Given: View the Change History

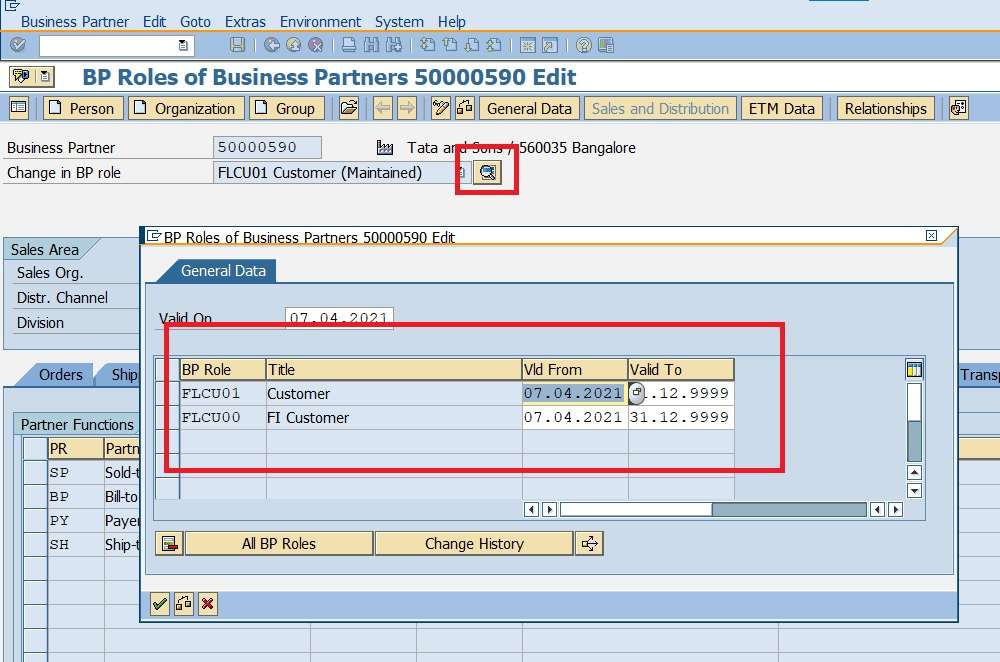Looking at the screenshot, I should click(x=474, y=543).
